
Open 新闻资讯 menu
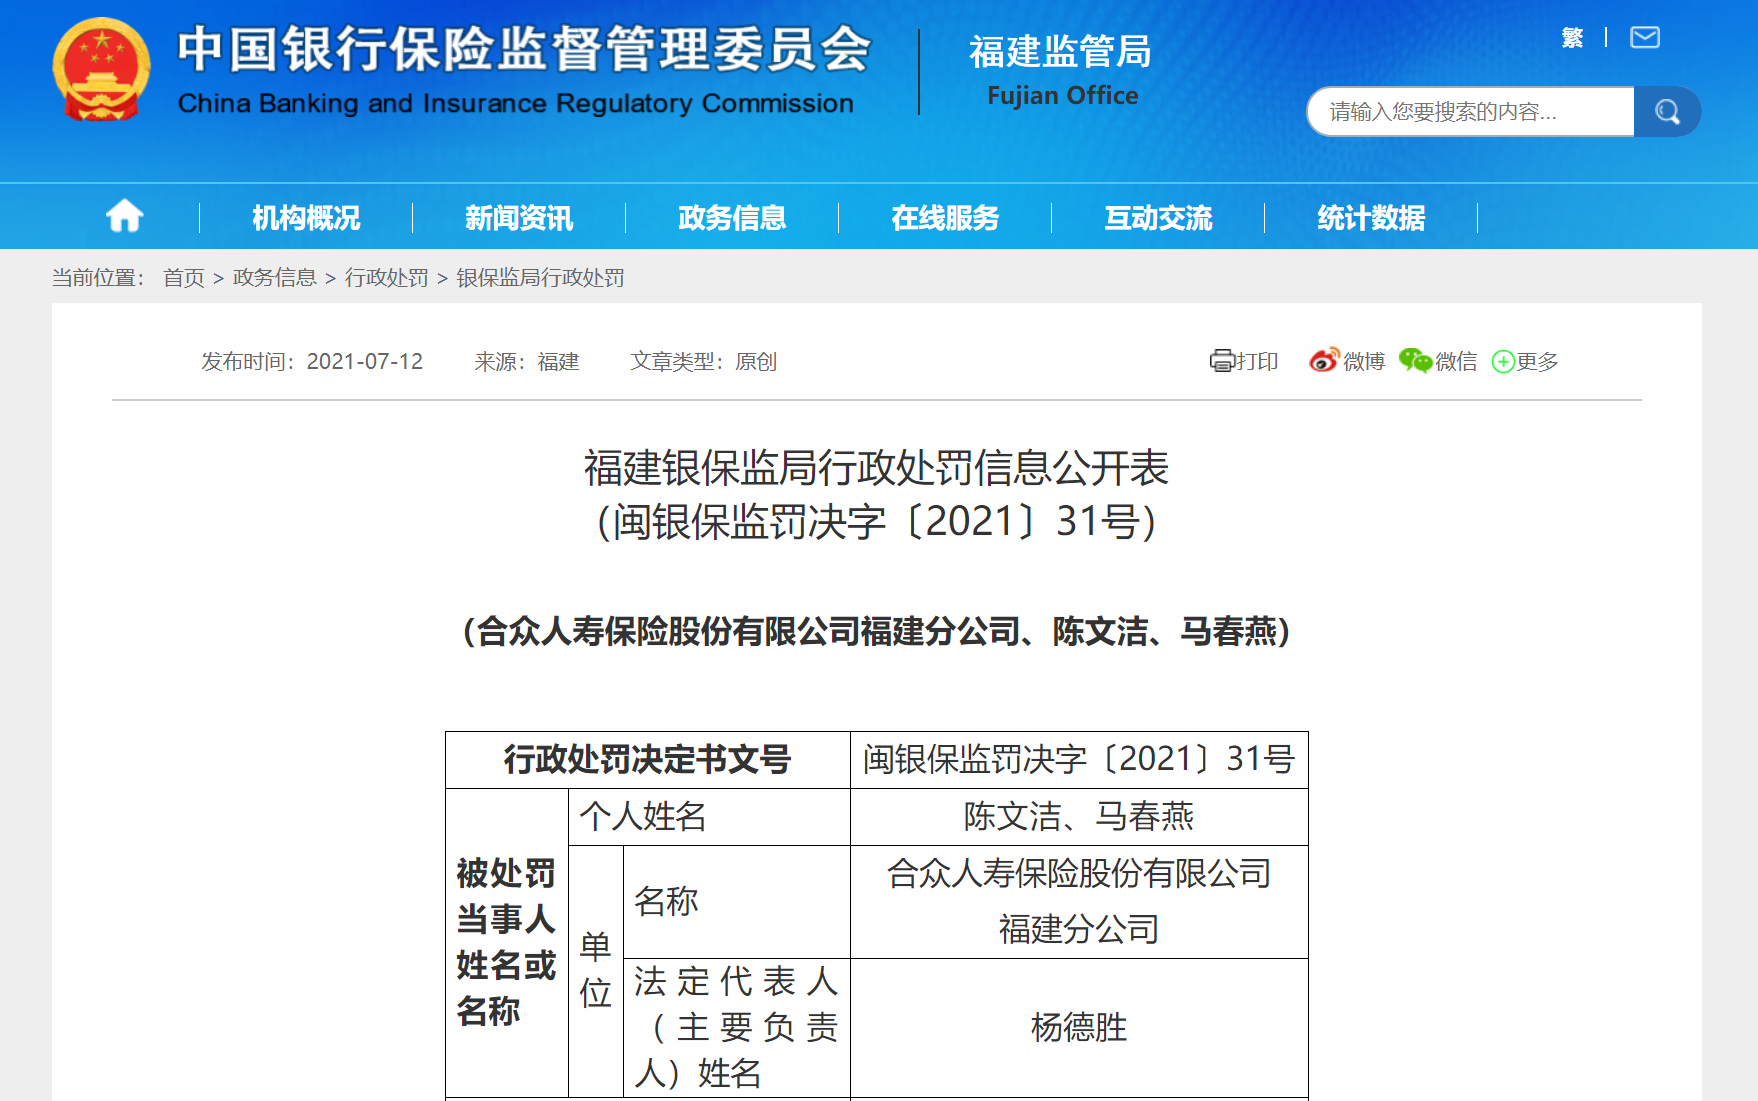pyautogui.click(x=519, y=217)
